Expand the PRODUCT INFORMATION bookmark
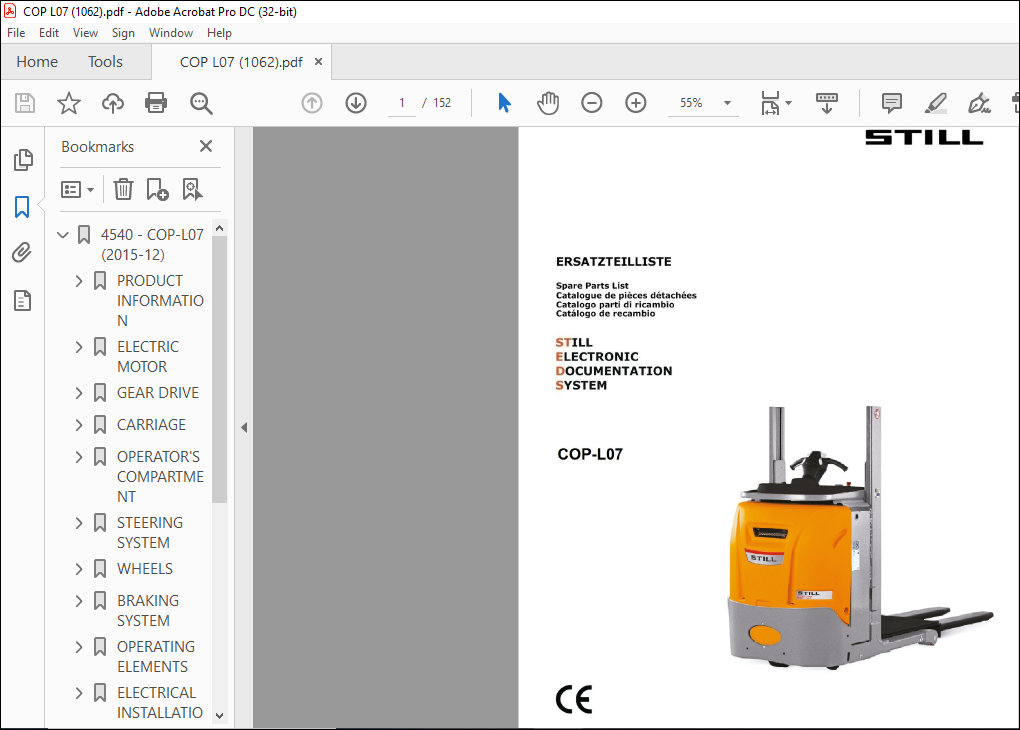The image size is (1020, 730). click(x=79, y=281)
